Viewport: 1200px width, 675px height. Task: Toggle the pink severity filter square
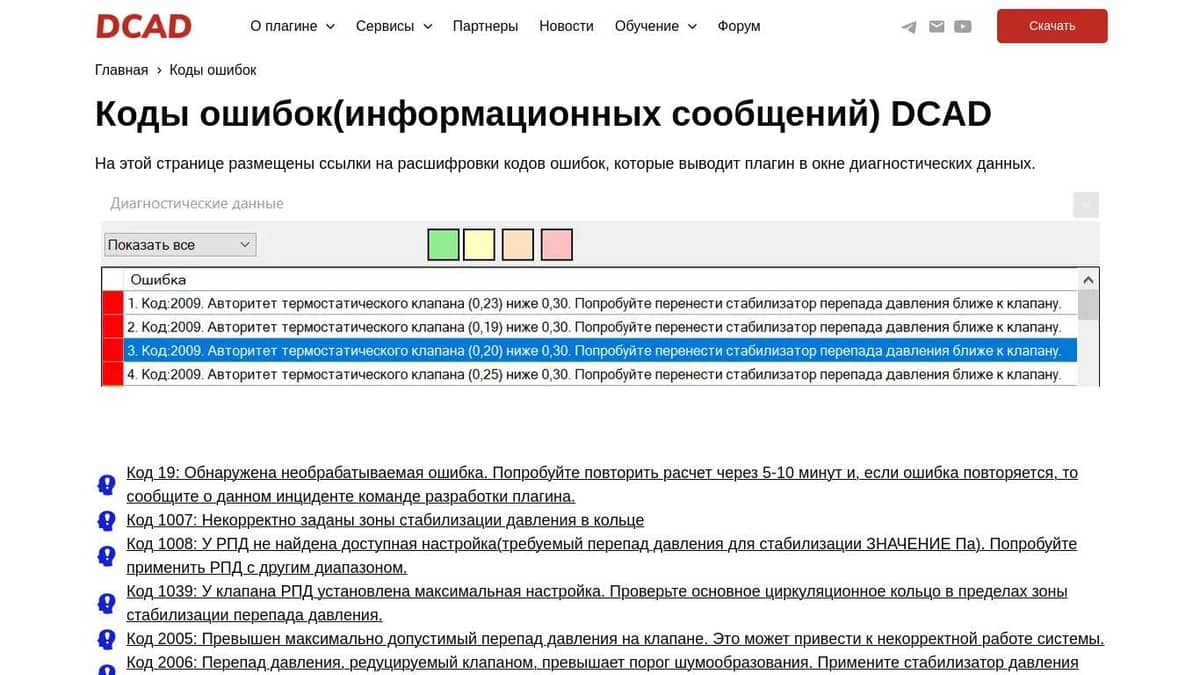click(556, 244)
